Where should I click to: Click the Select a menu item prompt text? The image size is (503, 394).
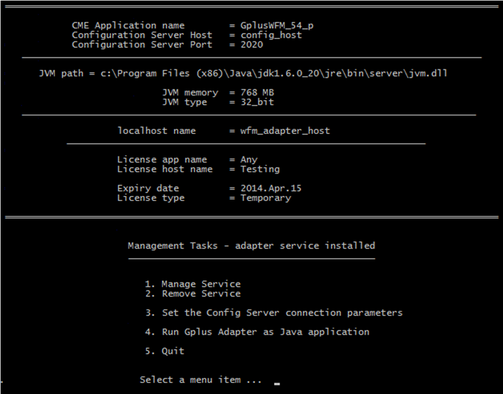201,380
